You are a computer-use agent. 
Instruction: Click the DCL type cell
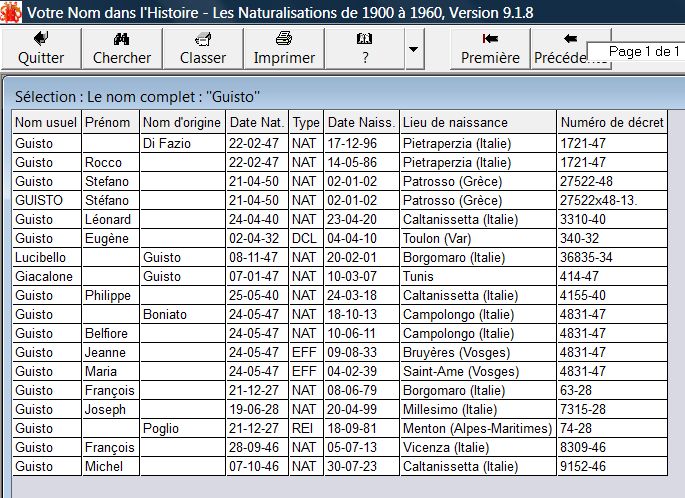point(306,239)
